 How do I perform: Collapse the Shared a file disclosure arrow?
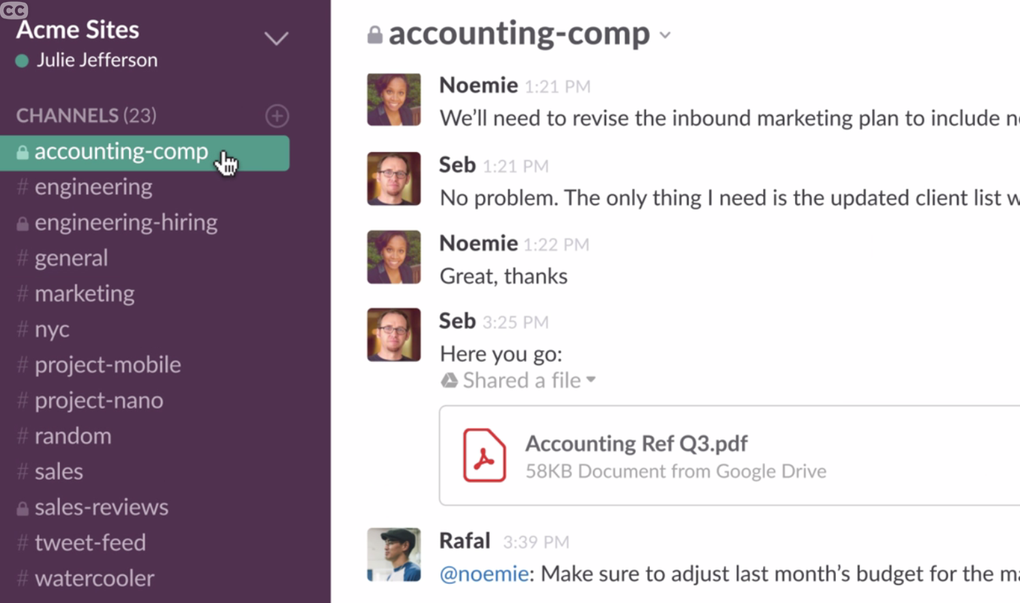591,380
